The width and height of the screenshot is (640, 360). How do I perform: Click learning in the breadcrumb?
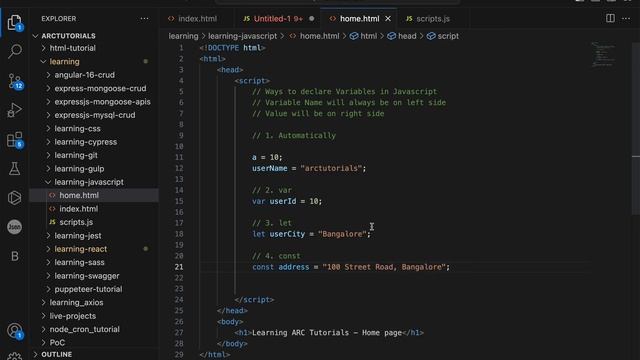tap(183, 36)
